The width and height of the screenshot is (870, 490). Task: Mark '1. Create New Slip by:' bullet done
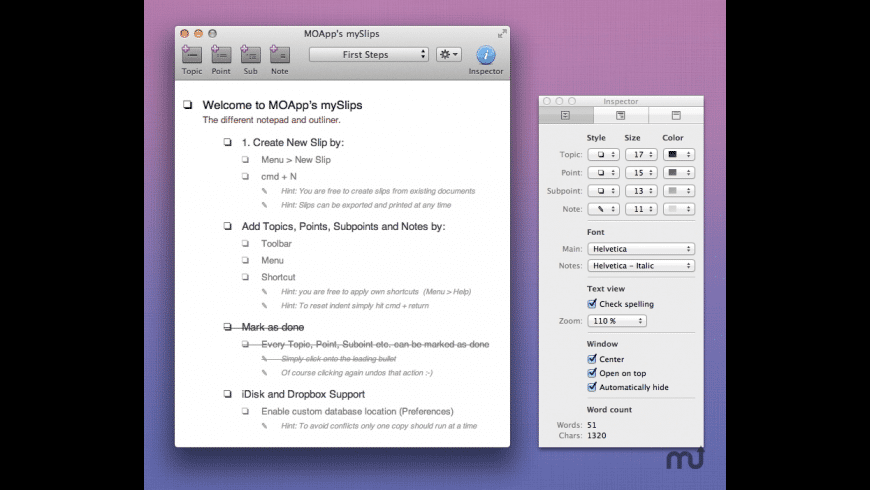[227, 142]
